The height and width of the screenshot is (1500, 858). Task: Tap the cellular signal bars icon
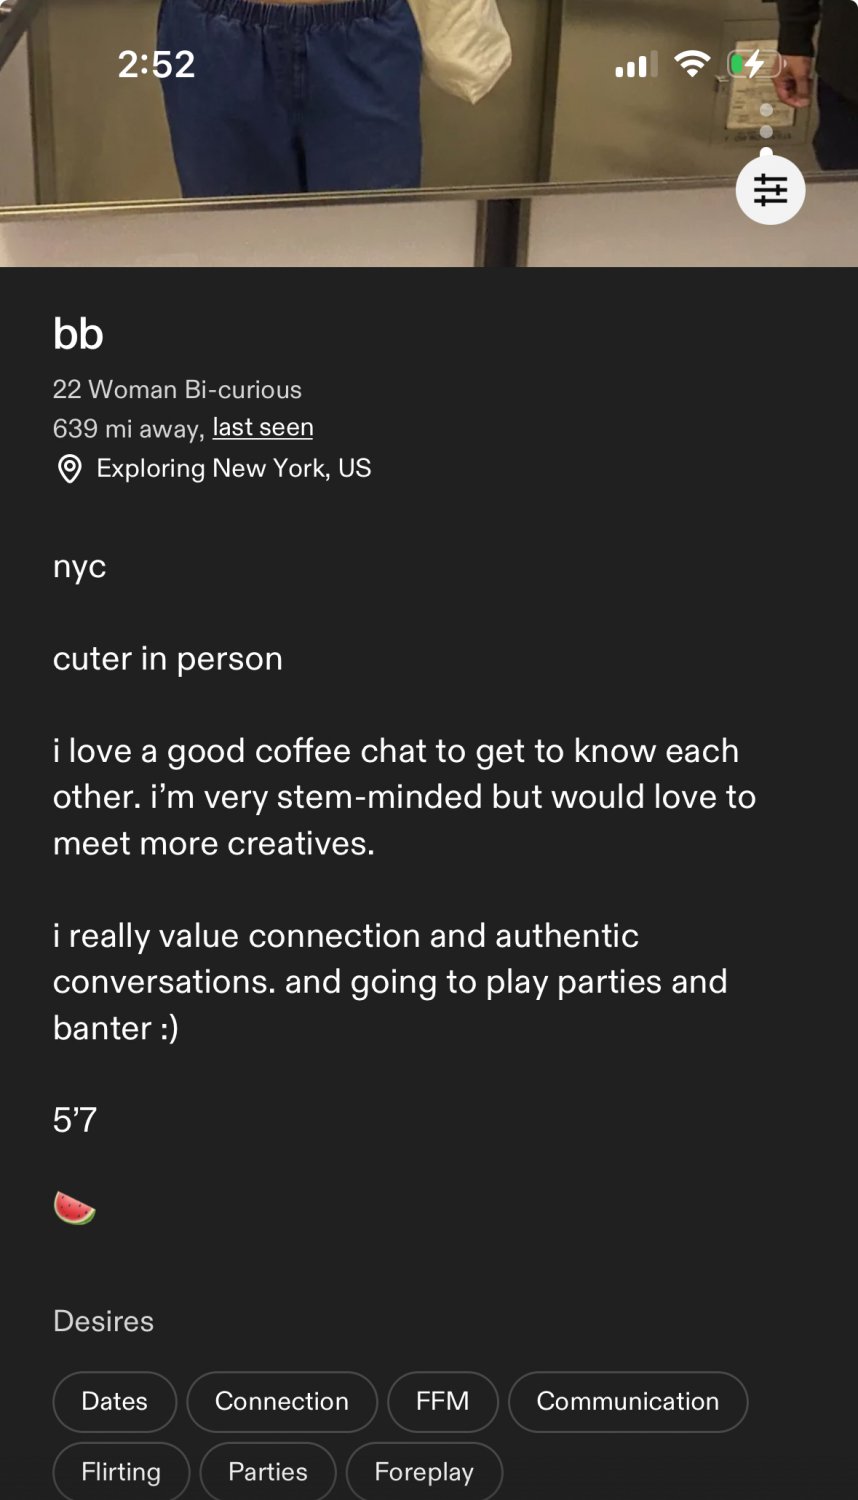pos(635,66)
